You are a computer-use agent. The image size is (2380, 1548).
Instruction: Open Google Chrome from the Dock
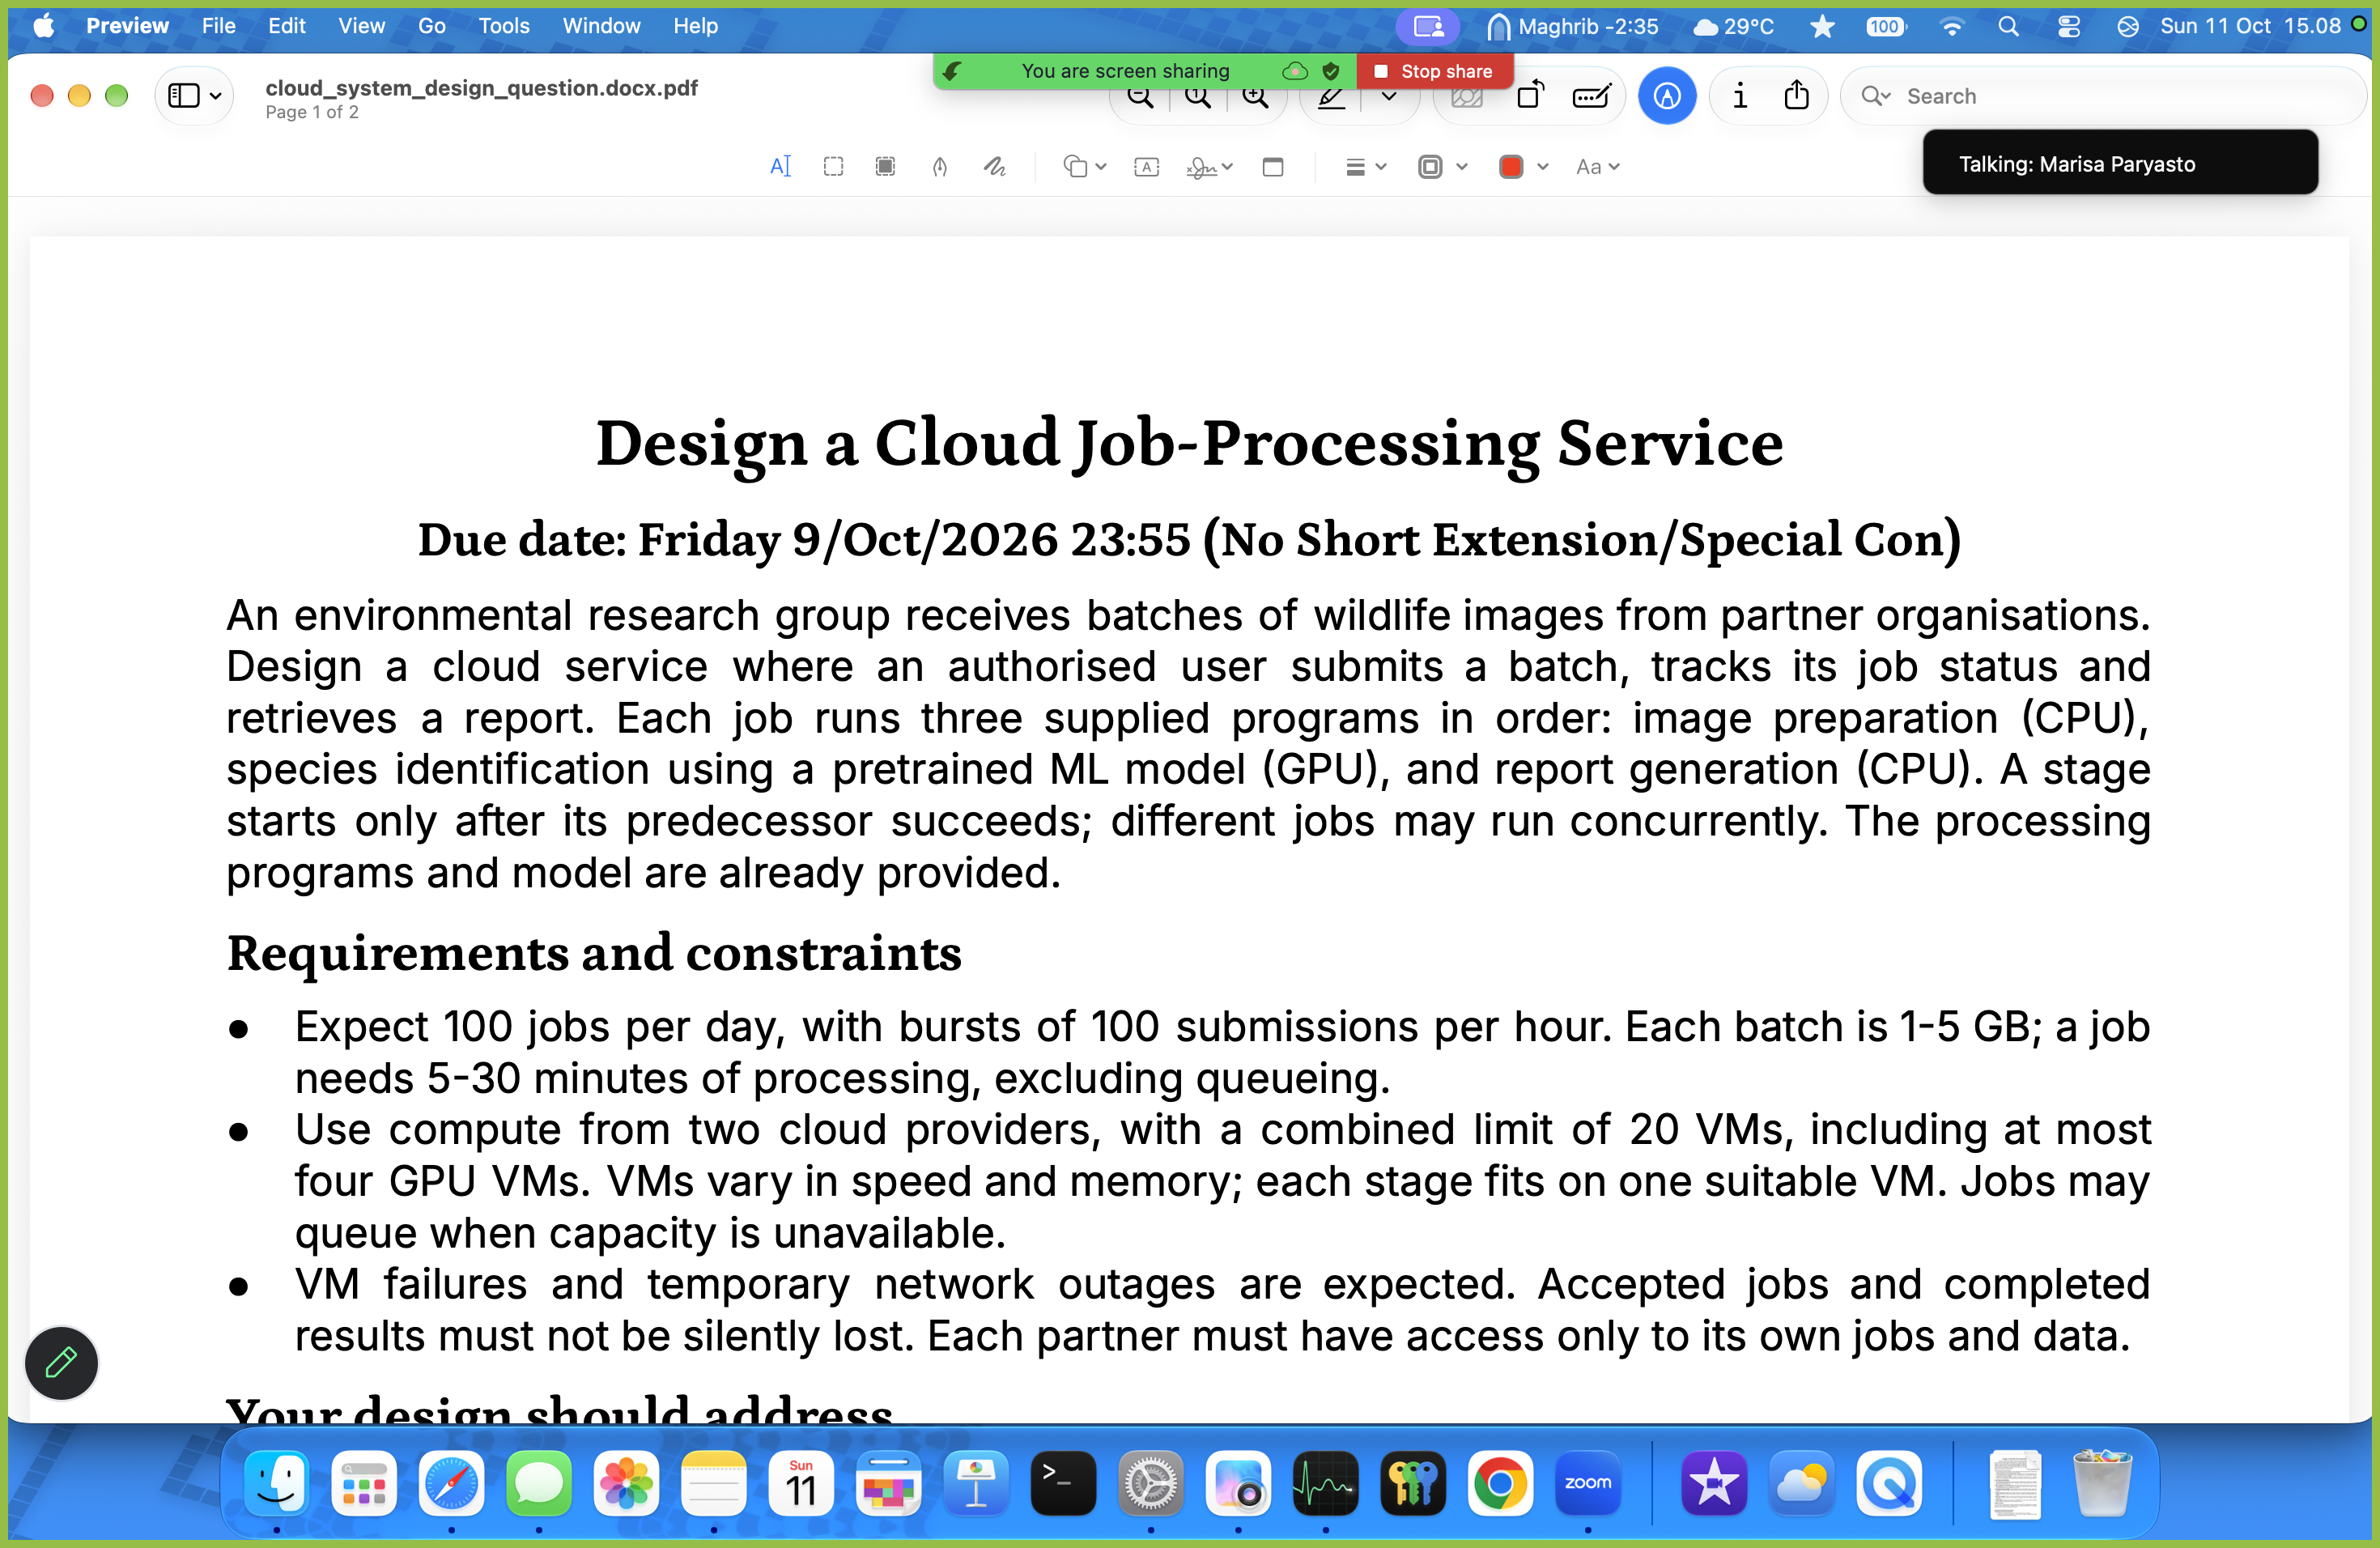point(1499,1483)
